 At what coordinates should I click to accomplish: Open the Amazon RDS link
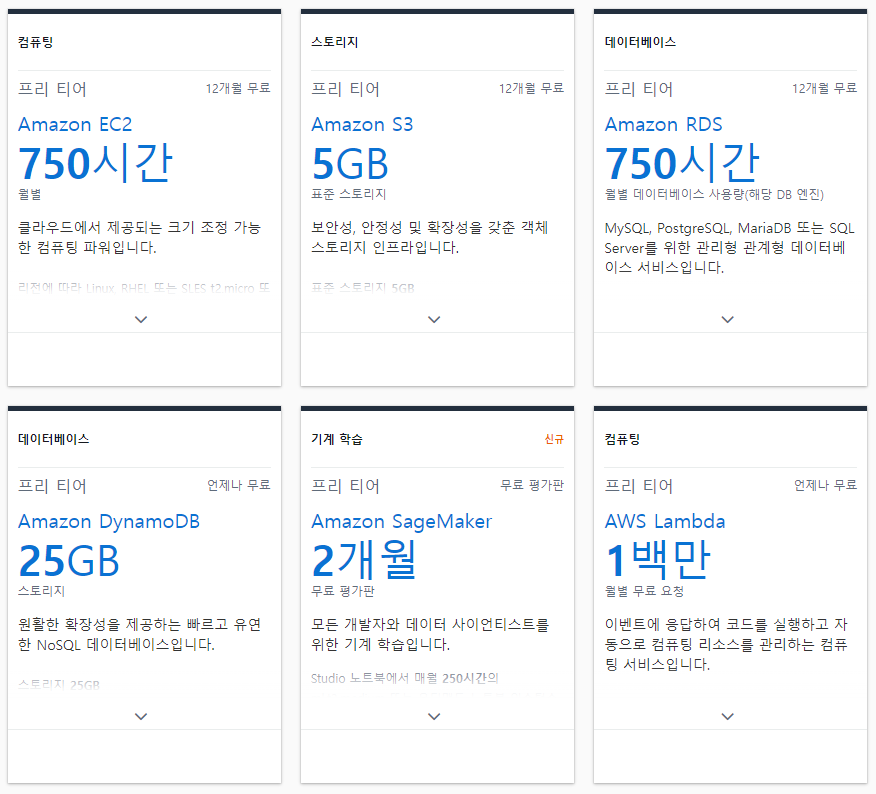[664, 124]
